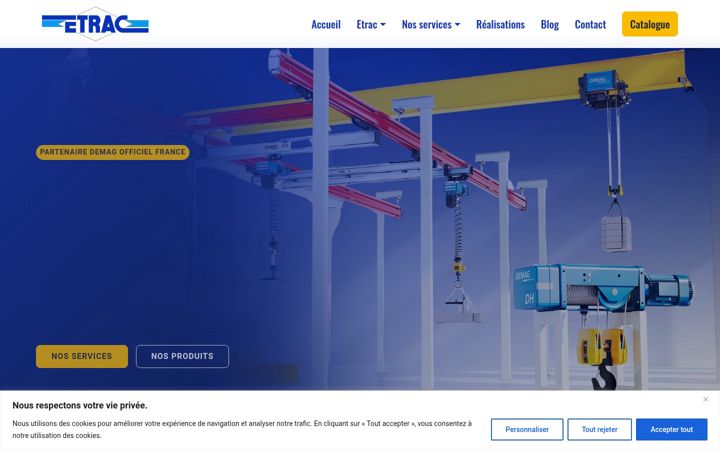720x450 pixels.
Task: Open the Contact page
Action: (x=590, y=24)
